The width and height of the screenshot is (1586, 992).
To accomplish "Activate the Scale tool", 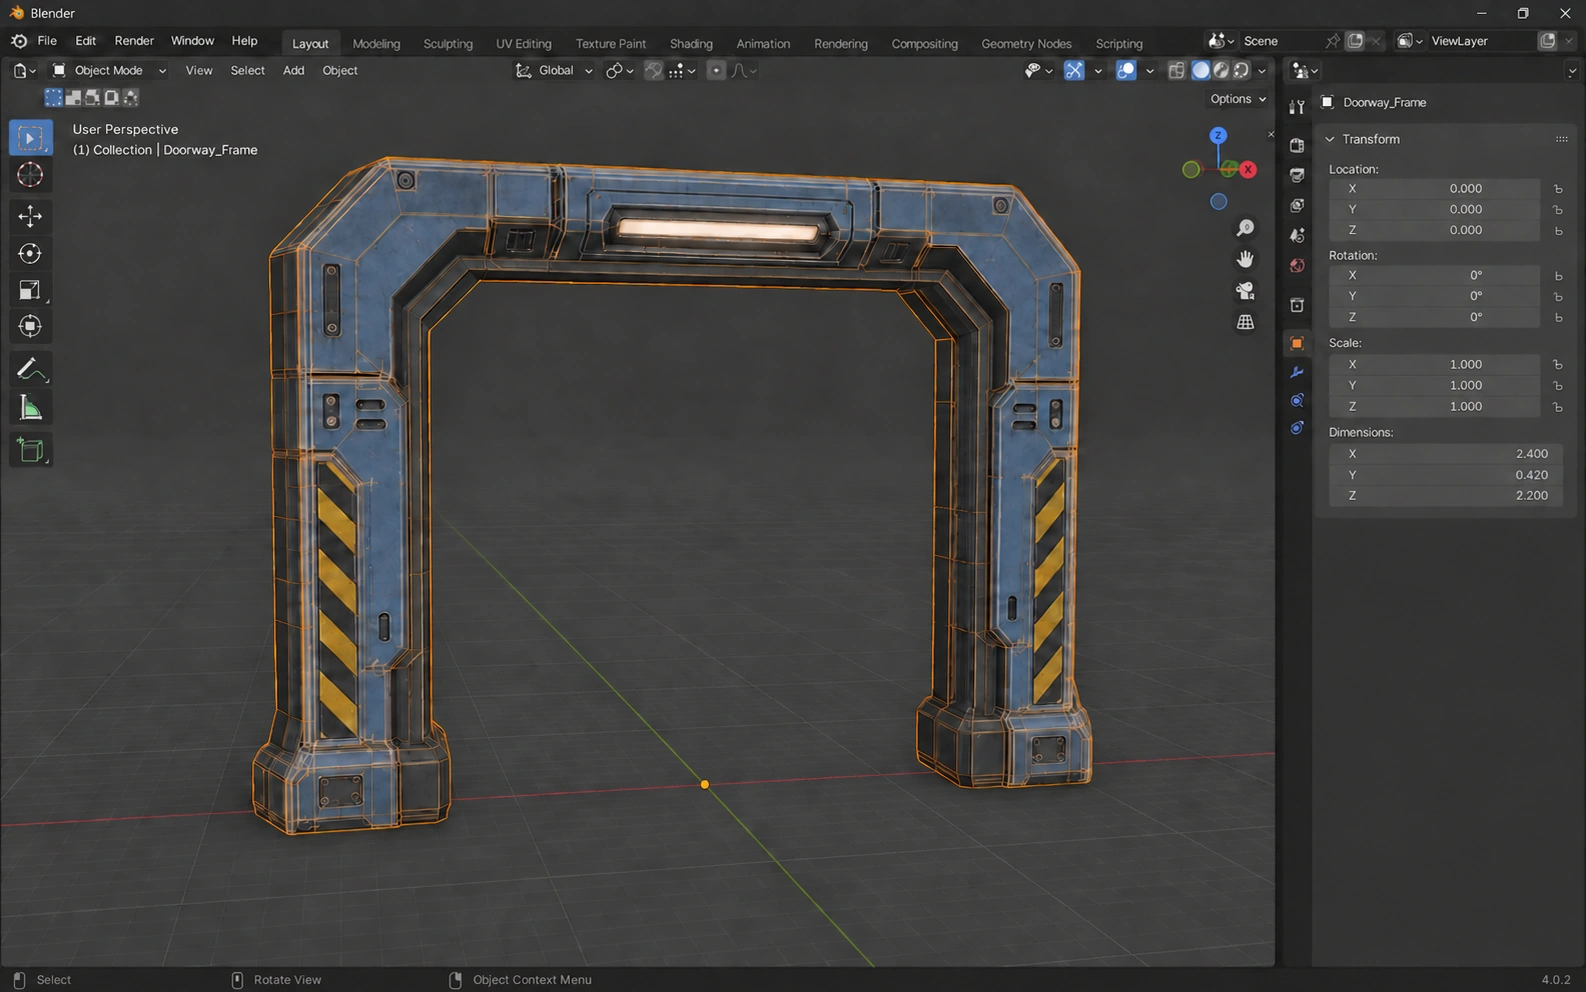I will [30, 290].
